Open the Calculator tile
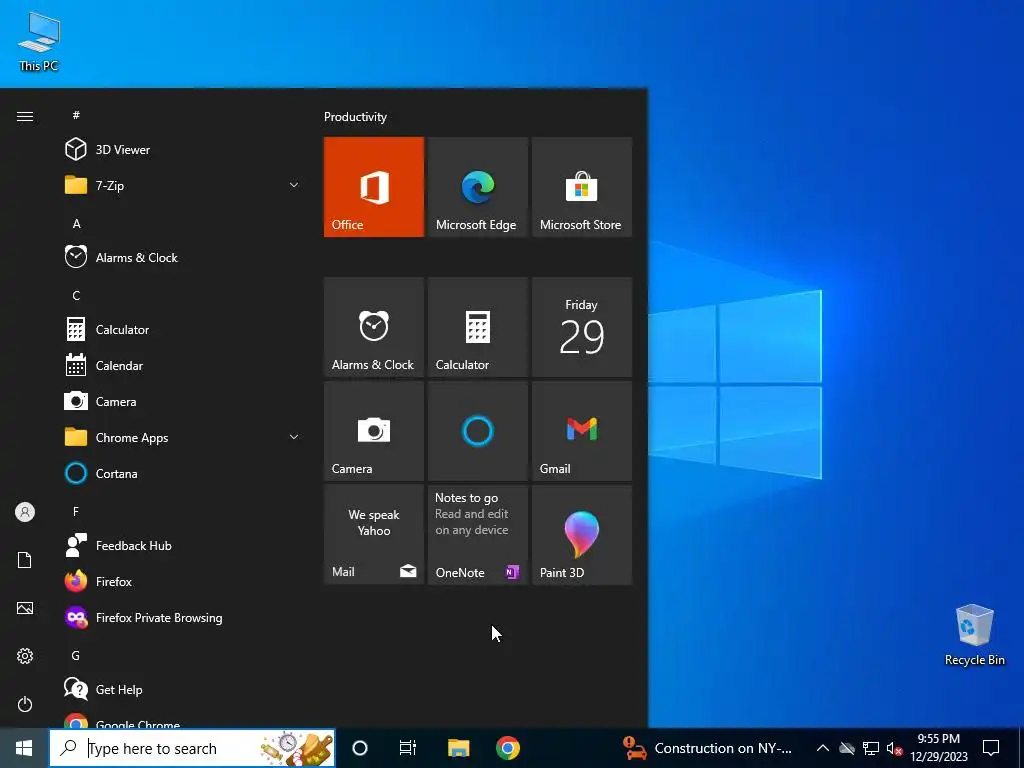This screenshot has width=1024, height=768. (x=477, y=327)
